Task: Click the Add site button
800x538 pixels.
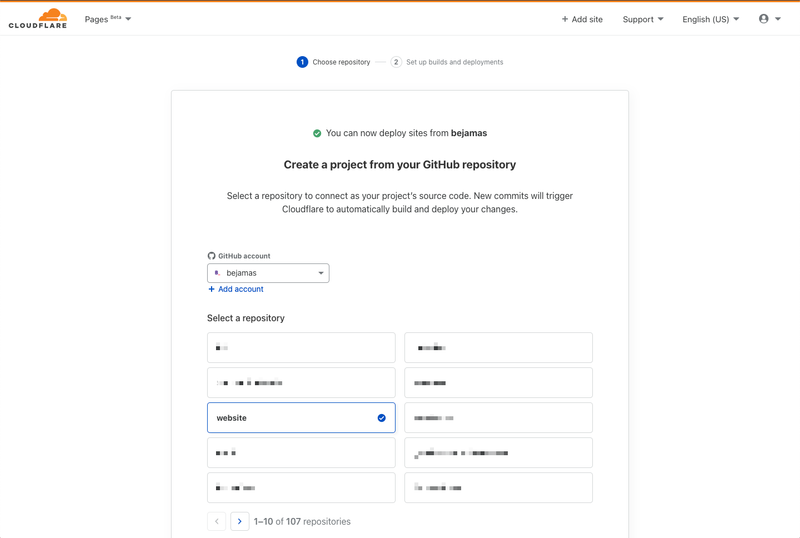Action: [582, 19]
